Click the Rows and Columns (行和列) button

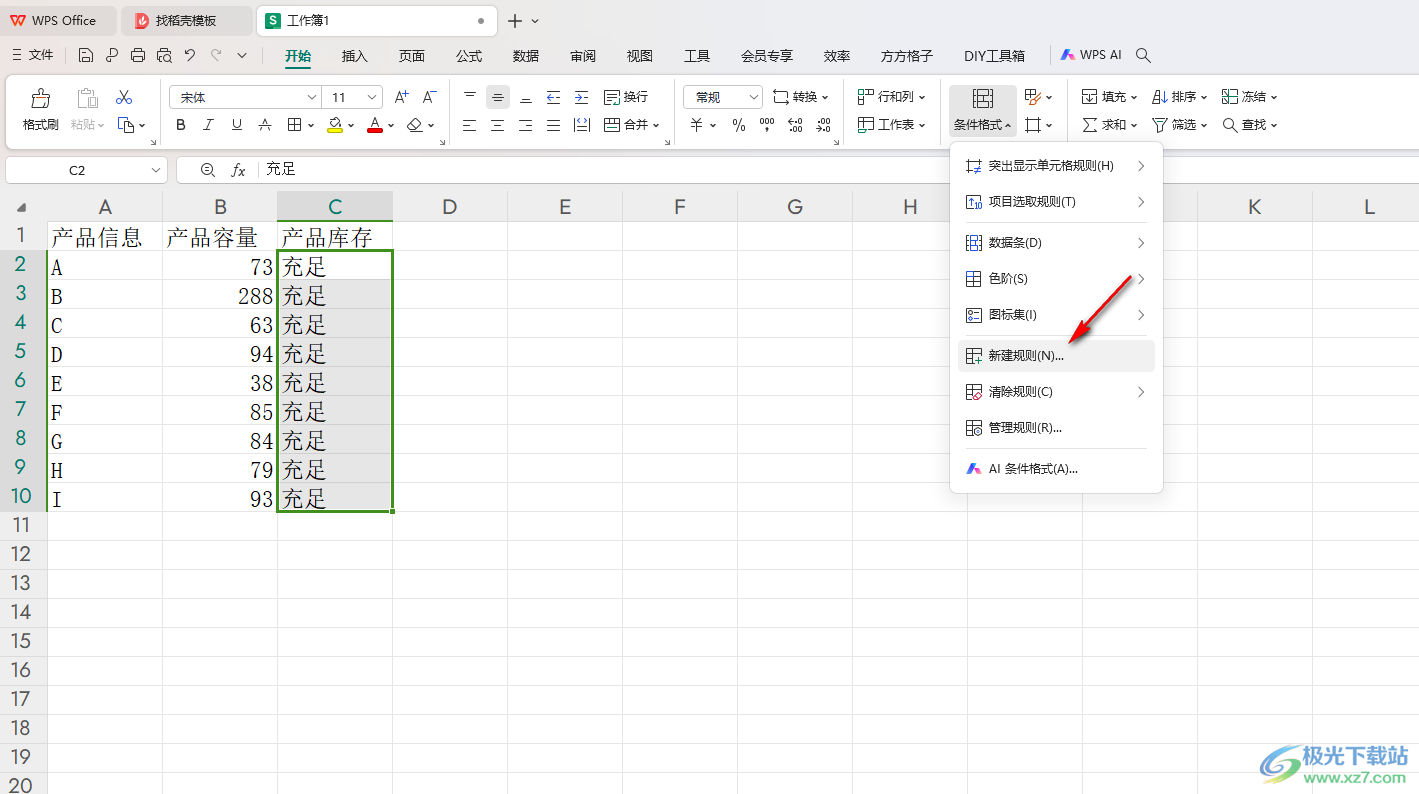tap(892, 97)
